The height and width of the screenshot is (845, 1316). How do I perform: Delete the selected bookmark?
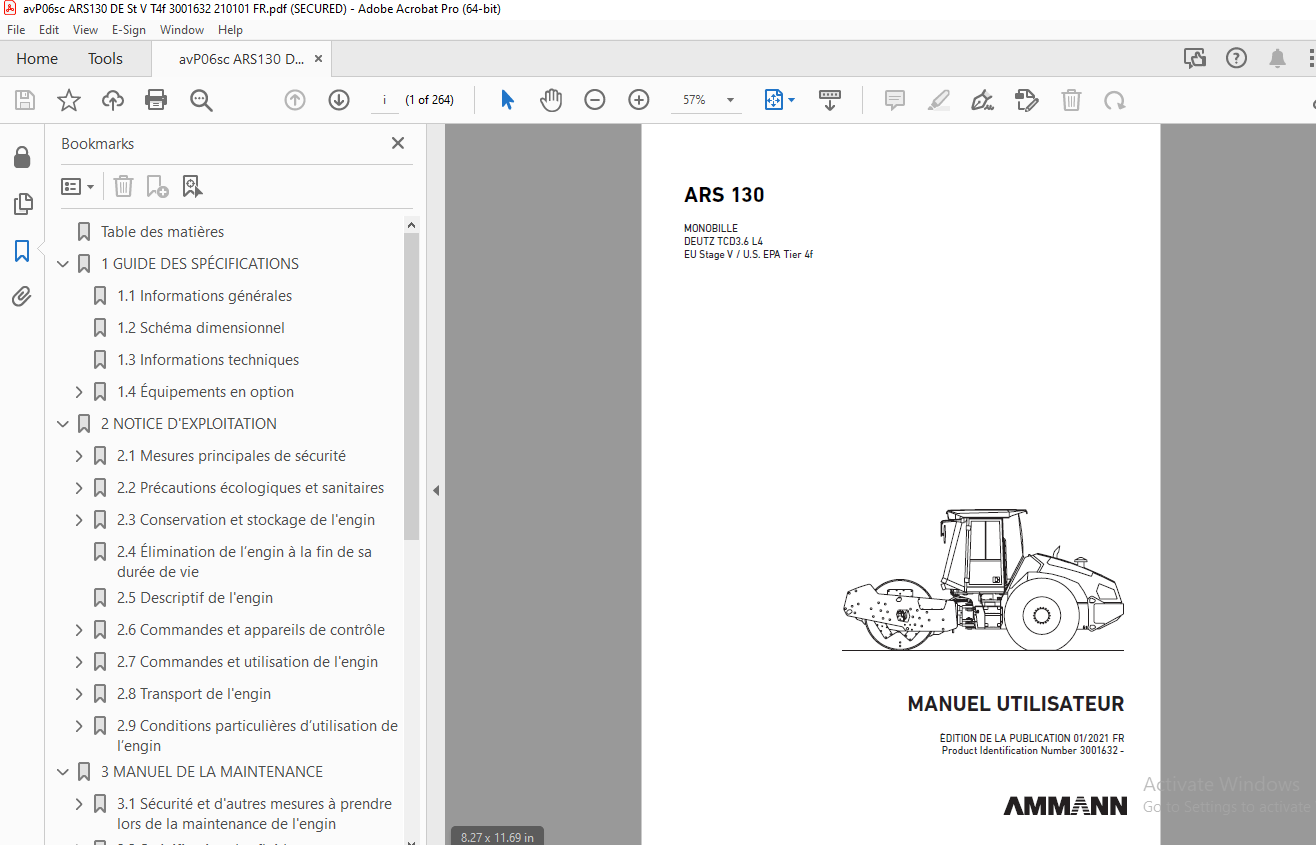click(x=123, y=186)
